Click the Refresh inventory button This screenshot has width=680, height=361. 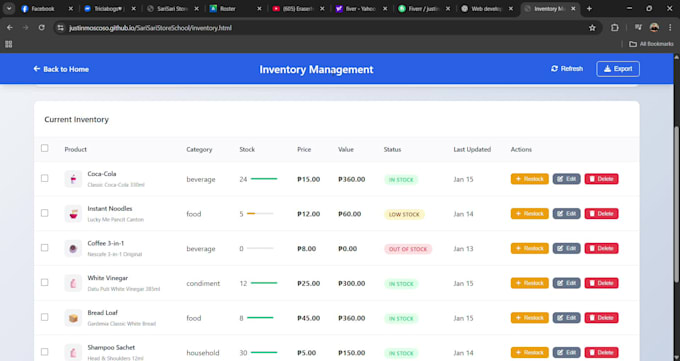click(x=567, y=69)
